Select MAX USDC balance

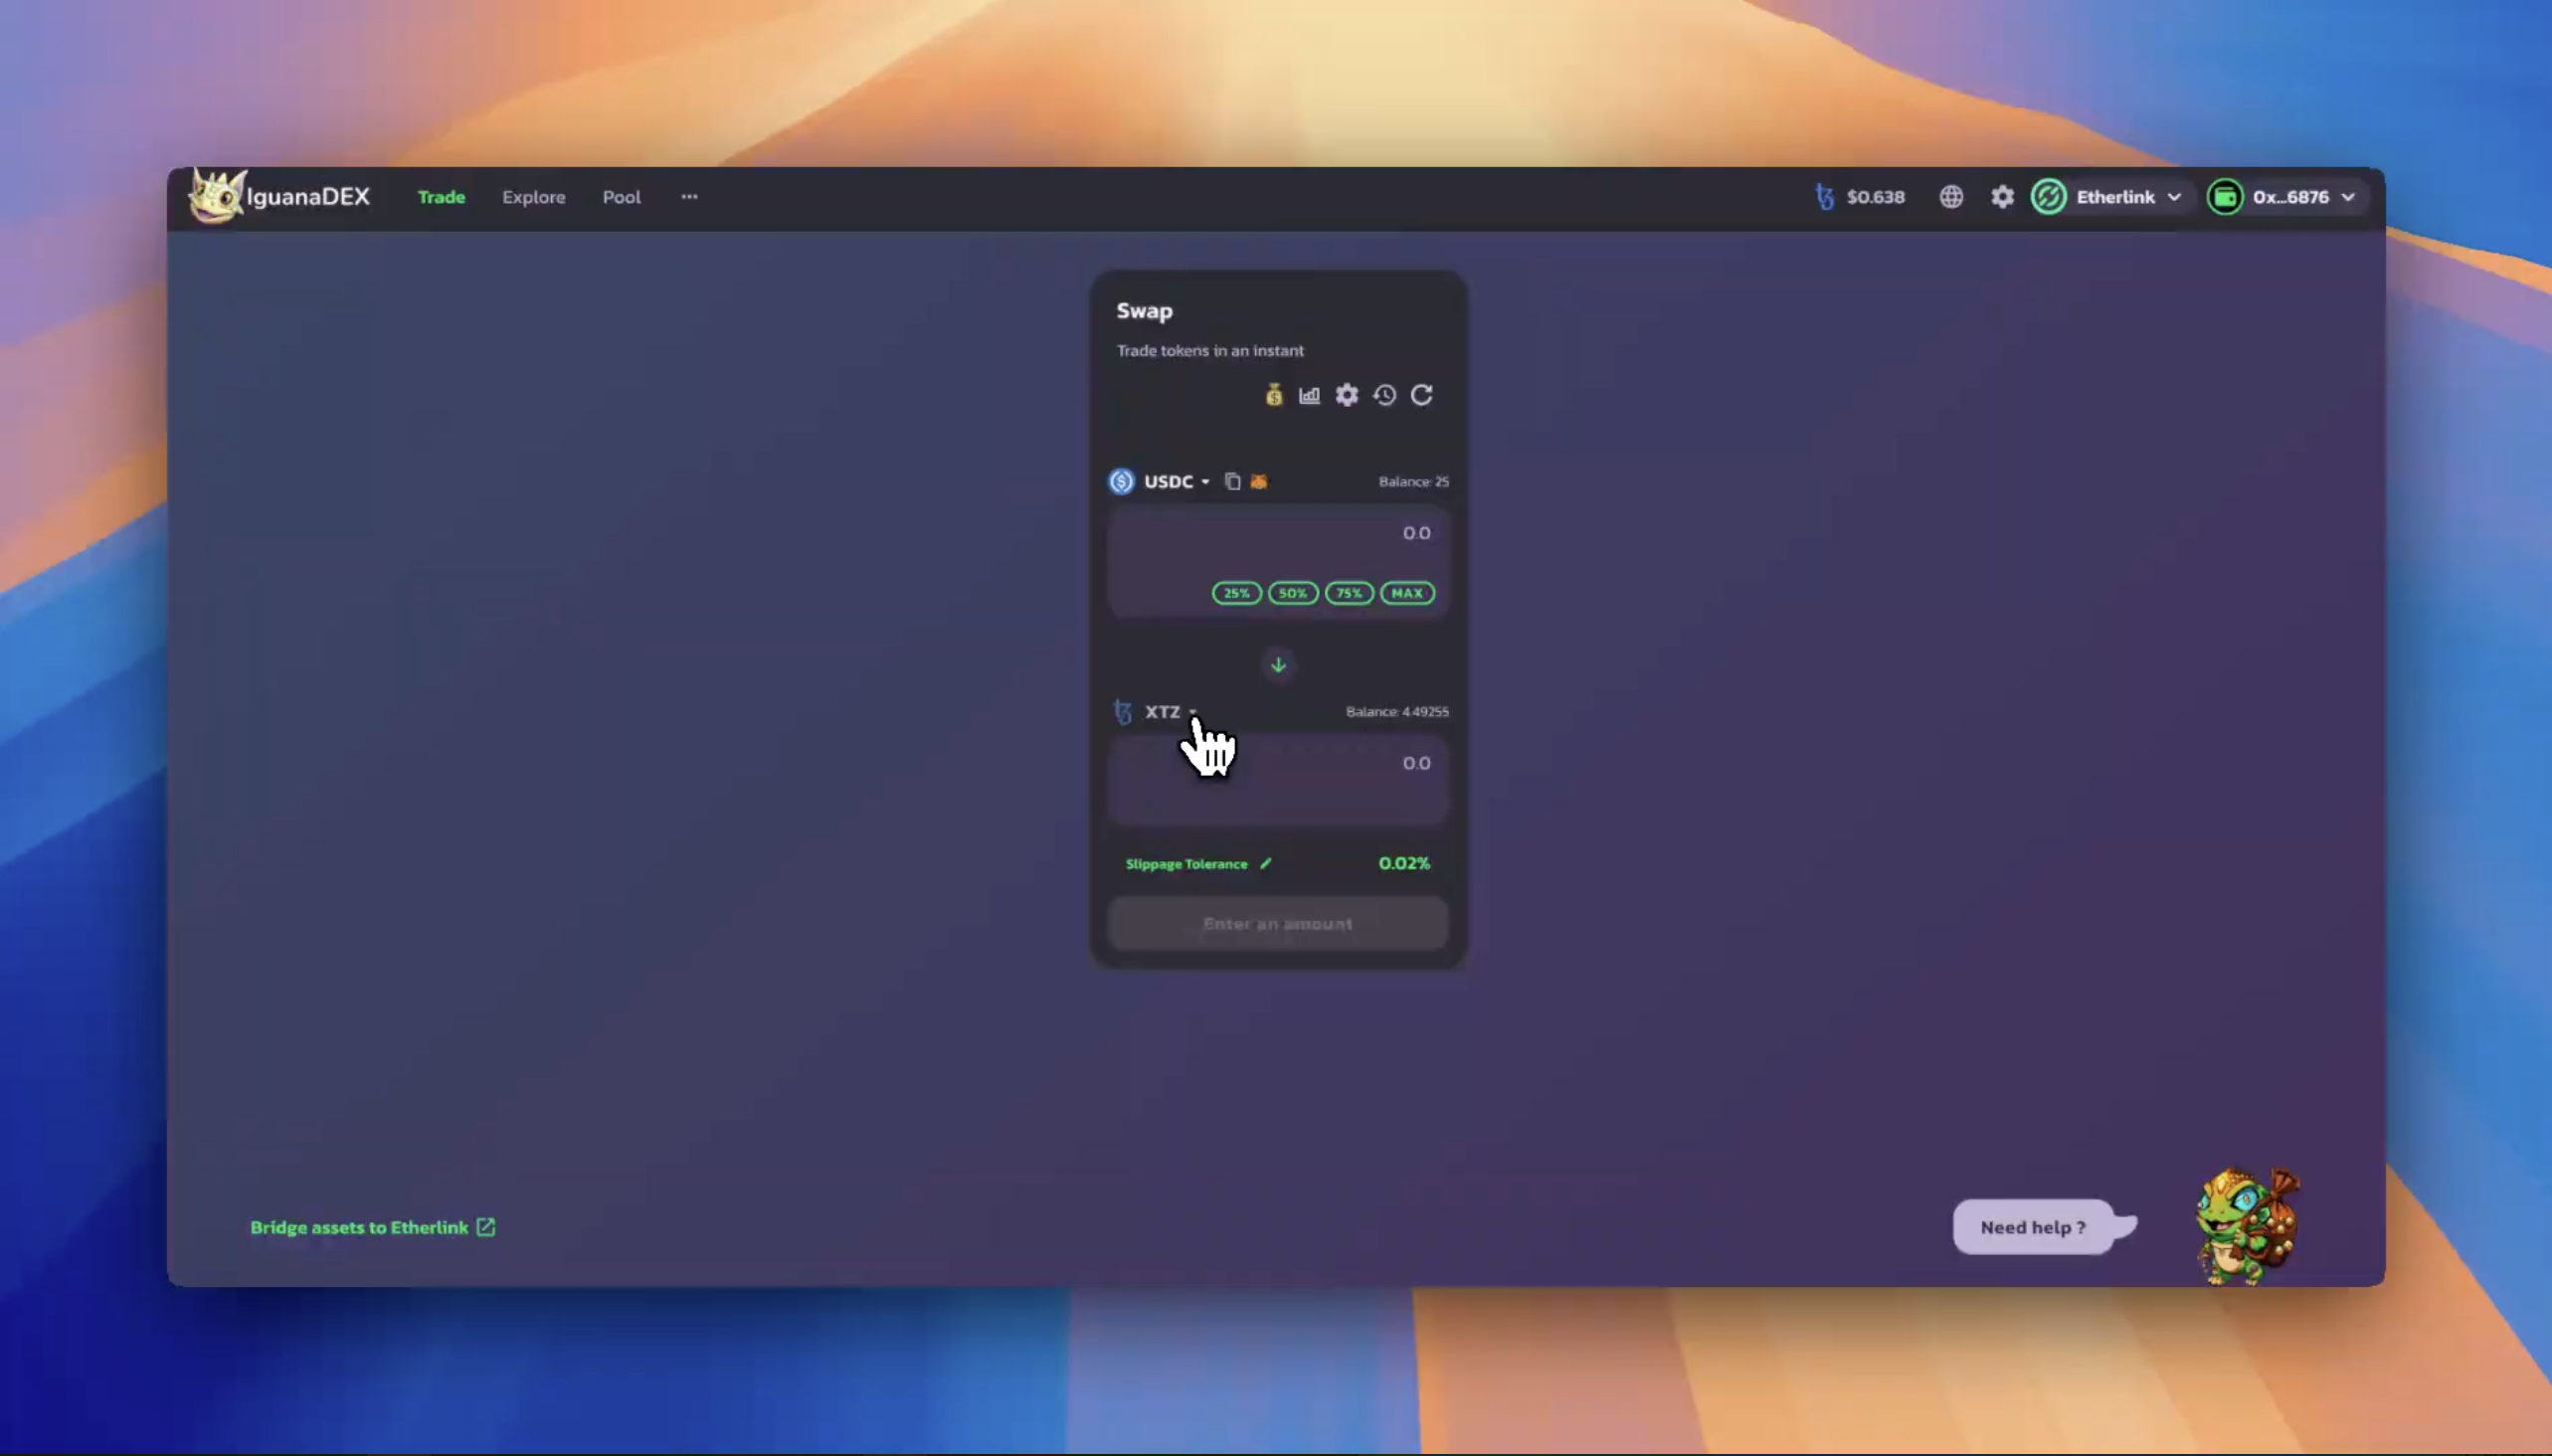click(1407, 593)
